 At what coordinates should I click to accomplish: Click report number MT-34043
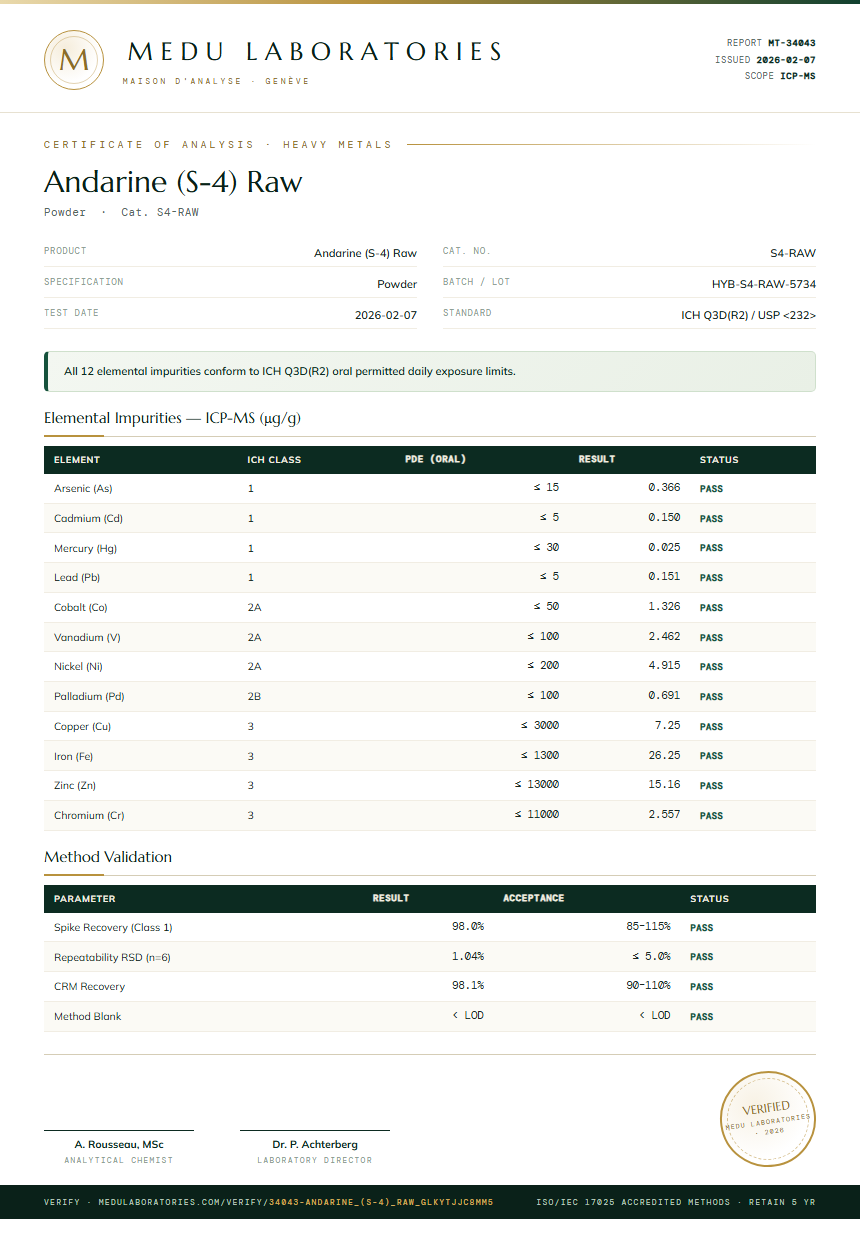pyautogui.click(x=792, y=43)
